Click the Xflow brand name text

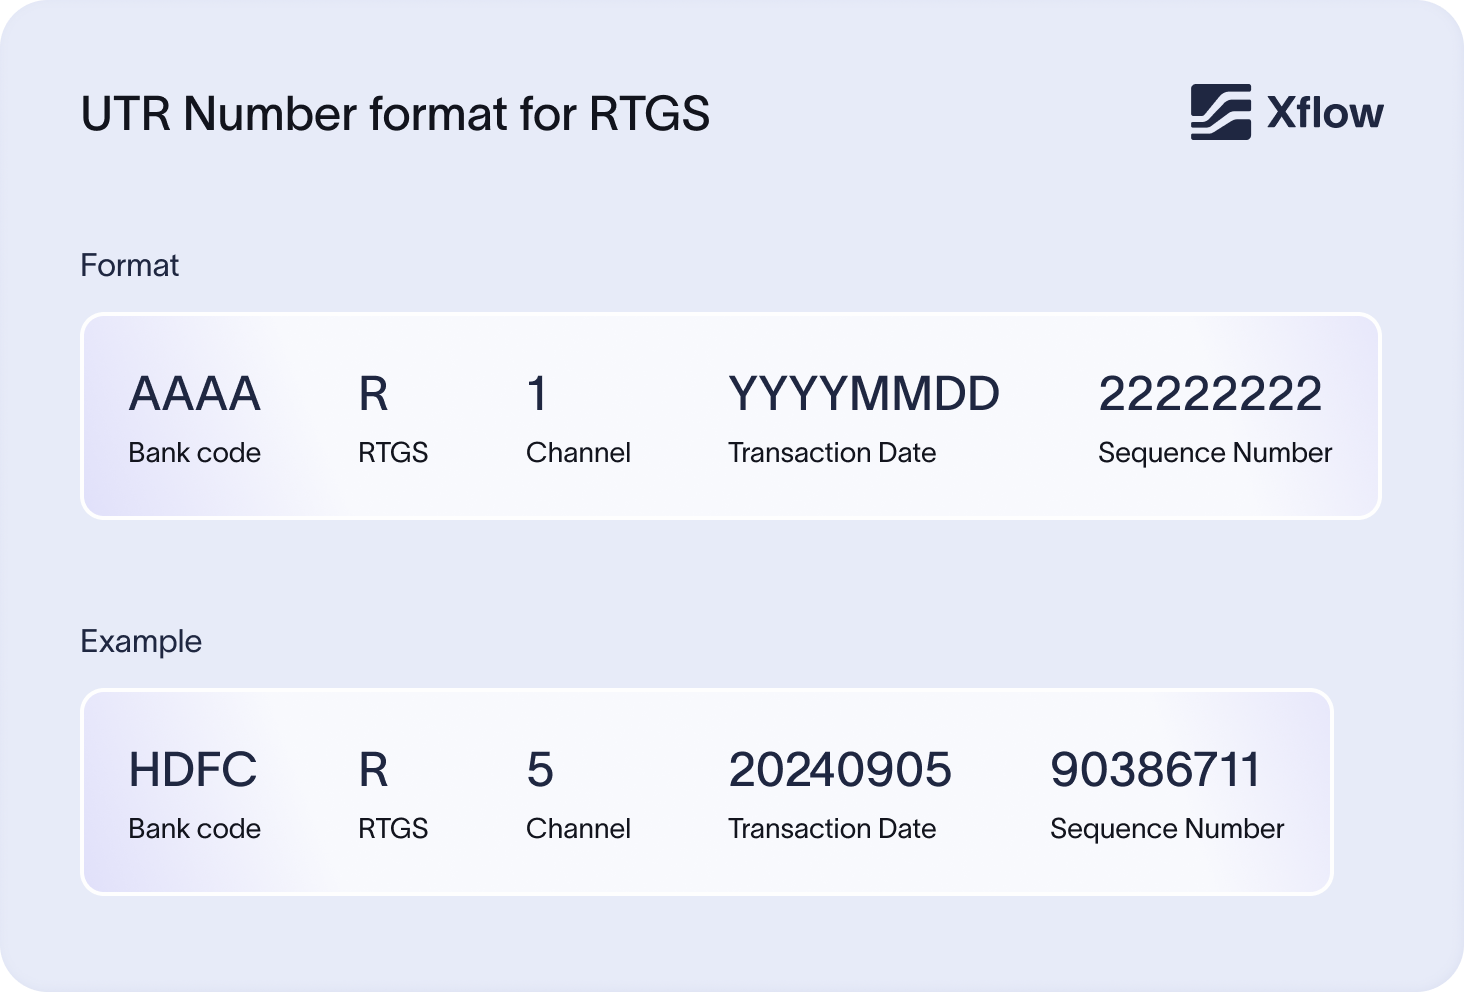1325,113
